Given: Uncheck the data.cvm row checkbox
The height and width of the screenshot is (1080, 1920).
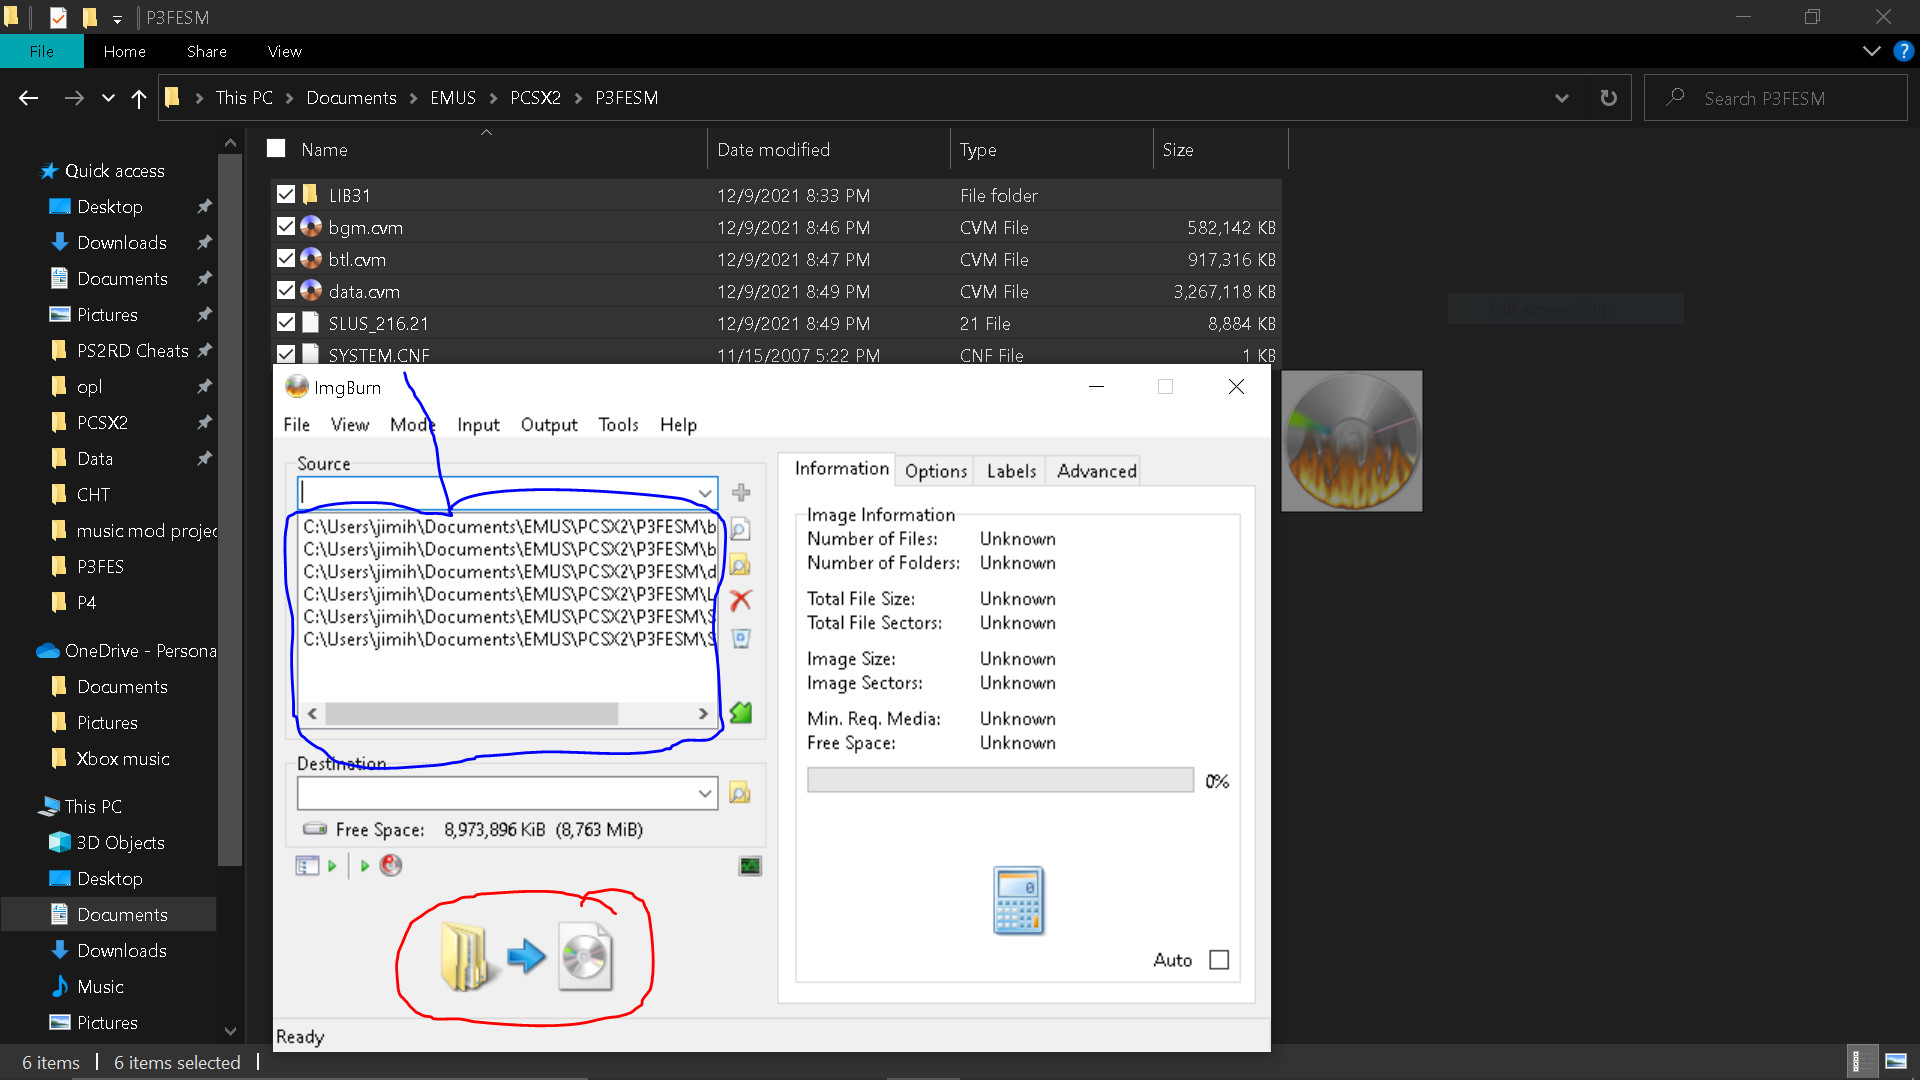Looking at the screenshot, I should point(286,291).
